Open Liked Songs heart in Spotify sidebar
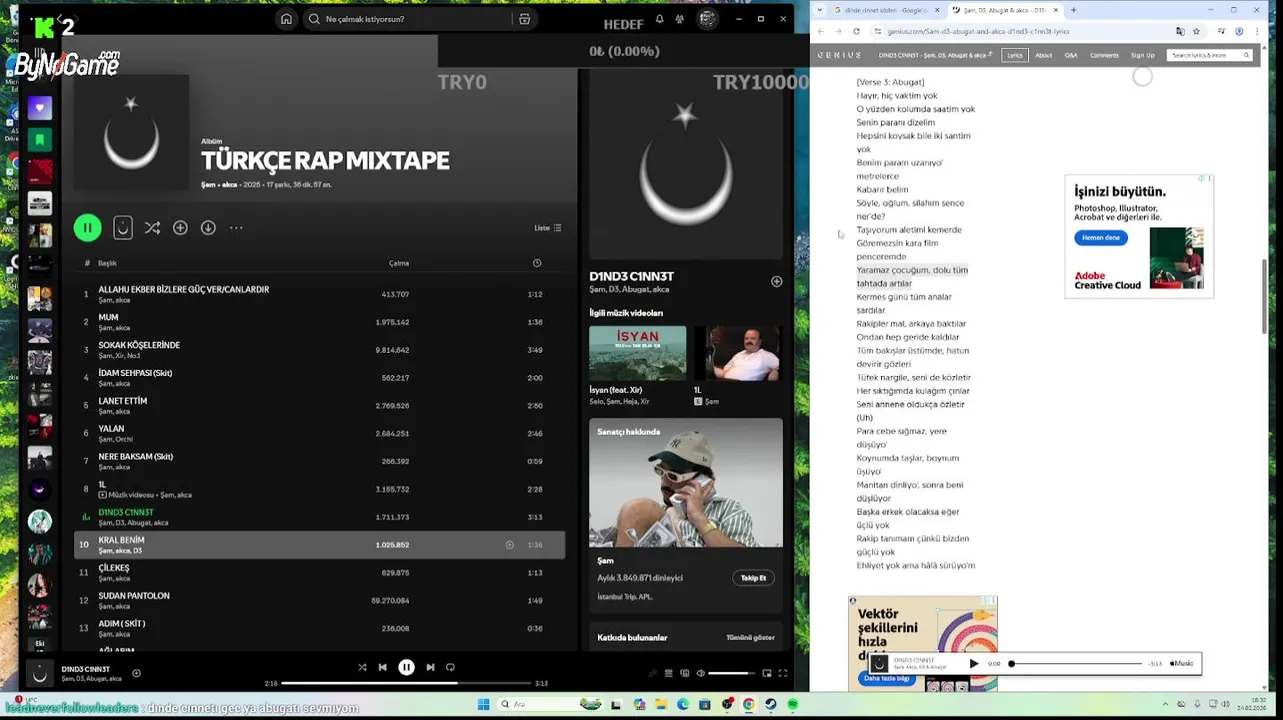The width and height of the screenshot is (1283, 720). [39, 108]
